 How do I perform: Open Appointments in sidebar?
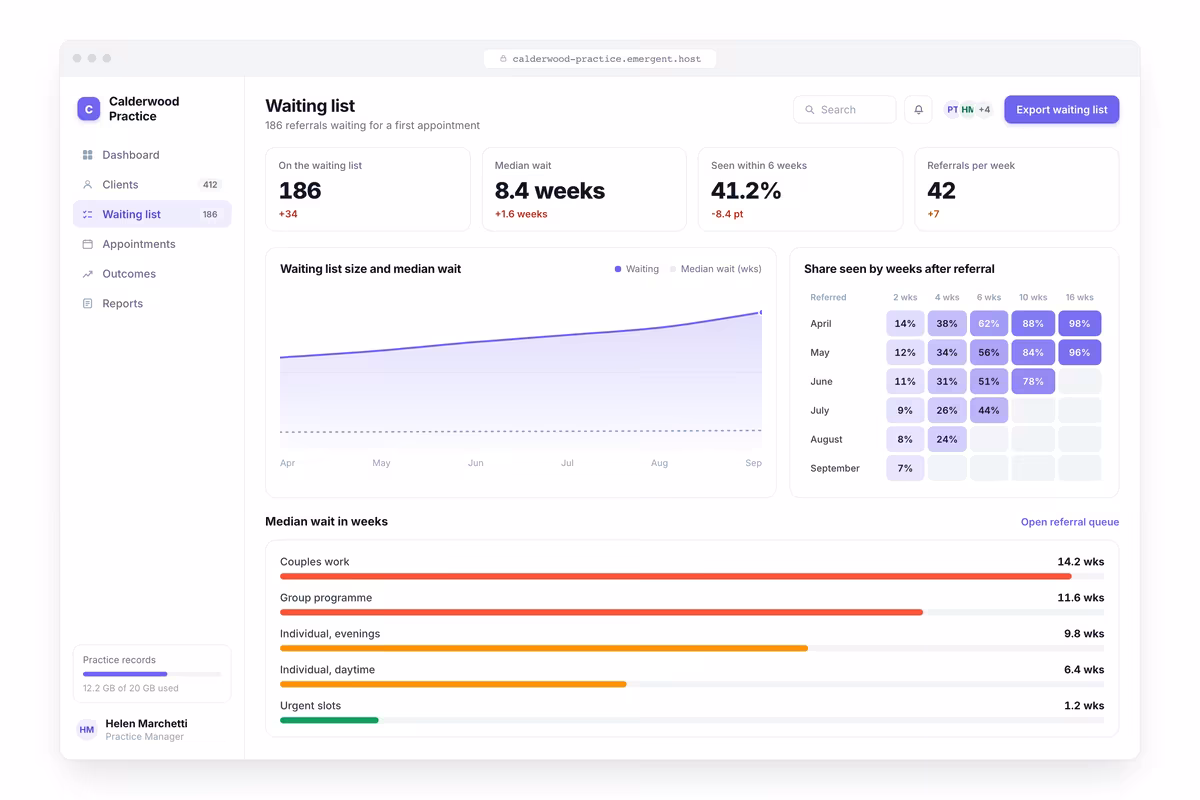click(x=152, y=244)
